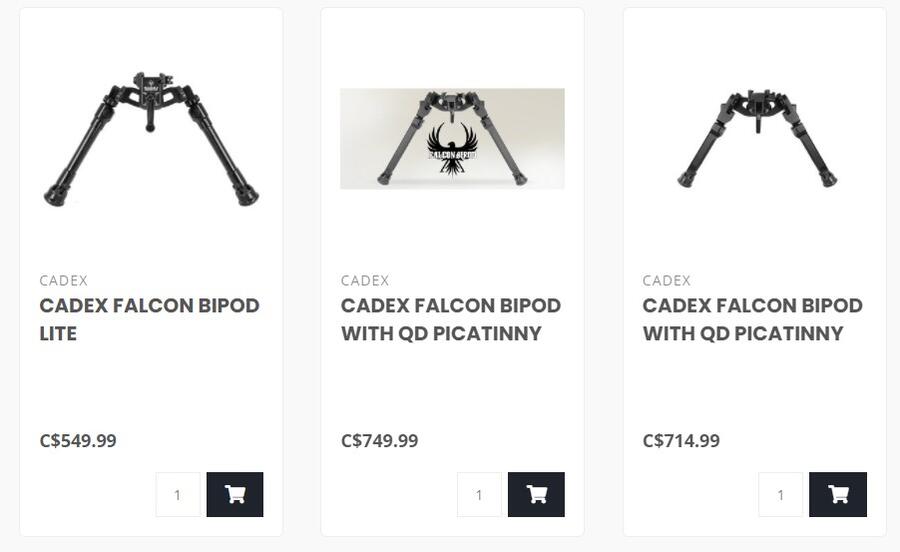The image size is (900, 552).
Task: Focus quantity field for the C$749.99 bipod
Action: (479, 494)
